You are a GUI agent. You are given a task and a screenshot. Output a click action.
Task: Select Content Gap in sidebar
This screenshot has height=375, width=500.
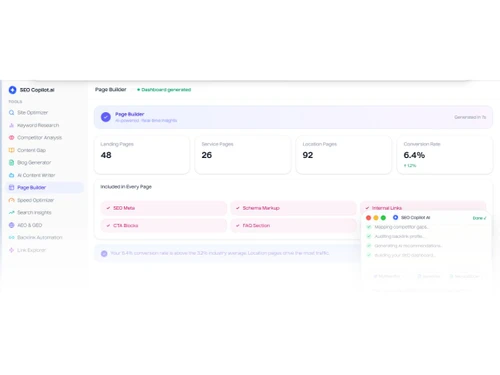click(45, 150)
